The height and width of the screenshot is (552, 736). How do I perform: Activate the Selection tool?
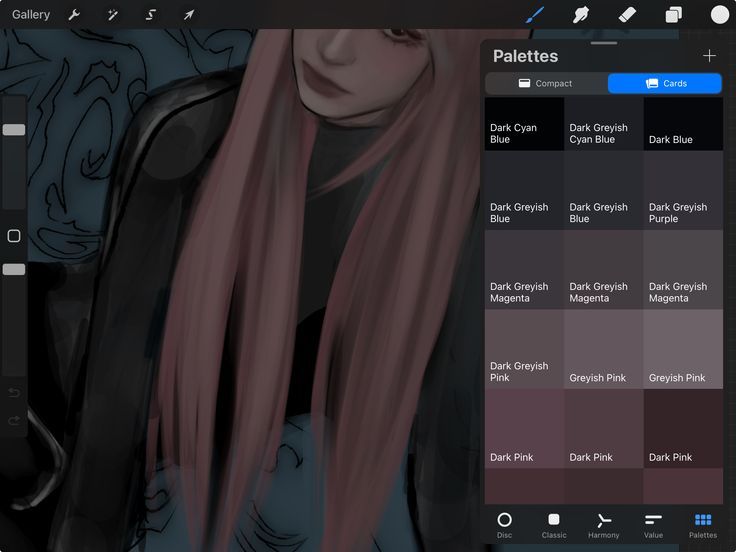[151, 15]
